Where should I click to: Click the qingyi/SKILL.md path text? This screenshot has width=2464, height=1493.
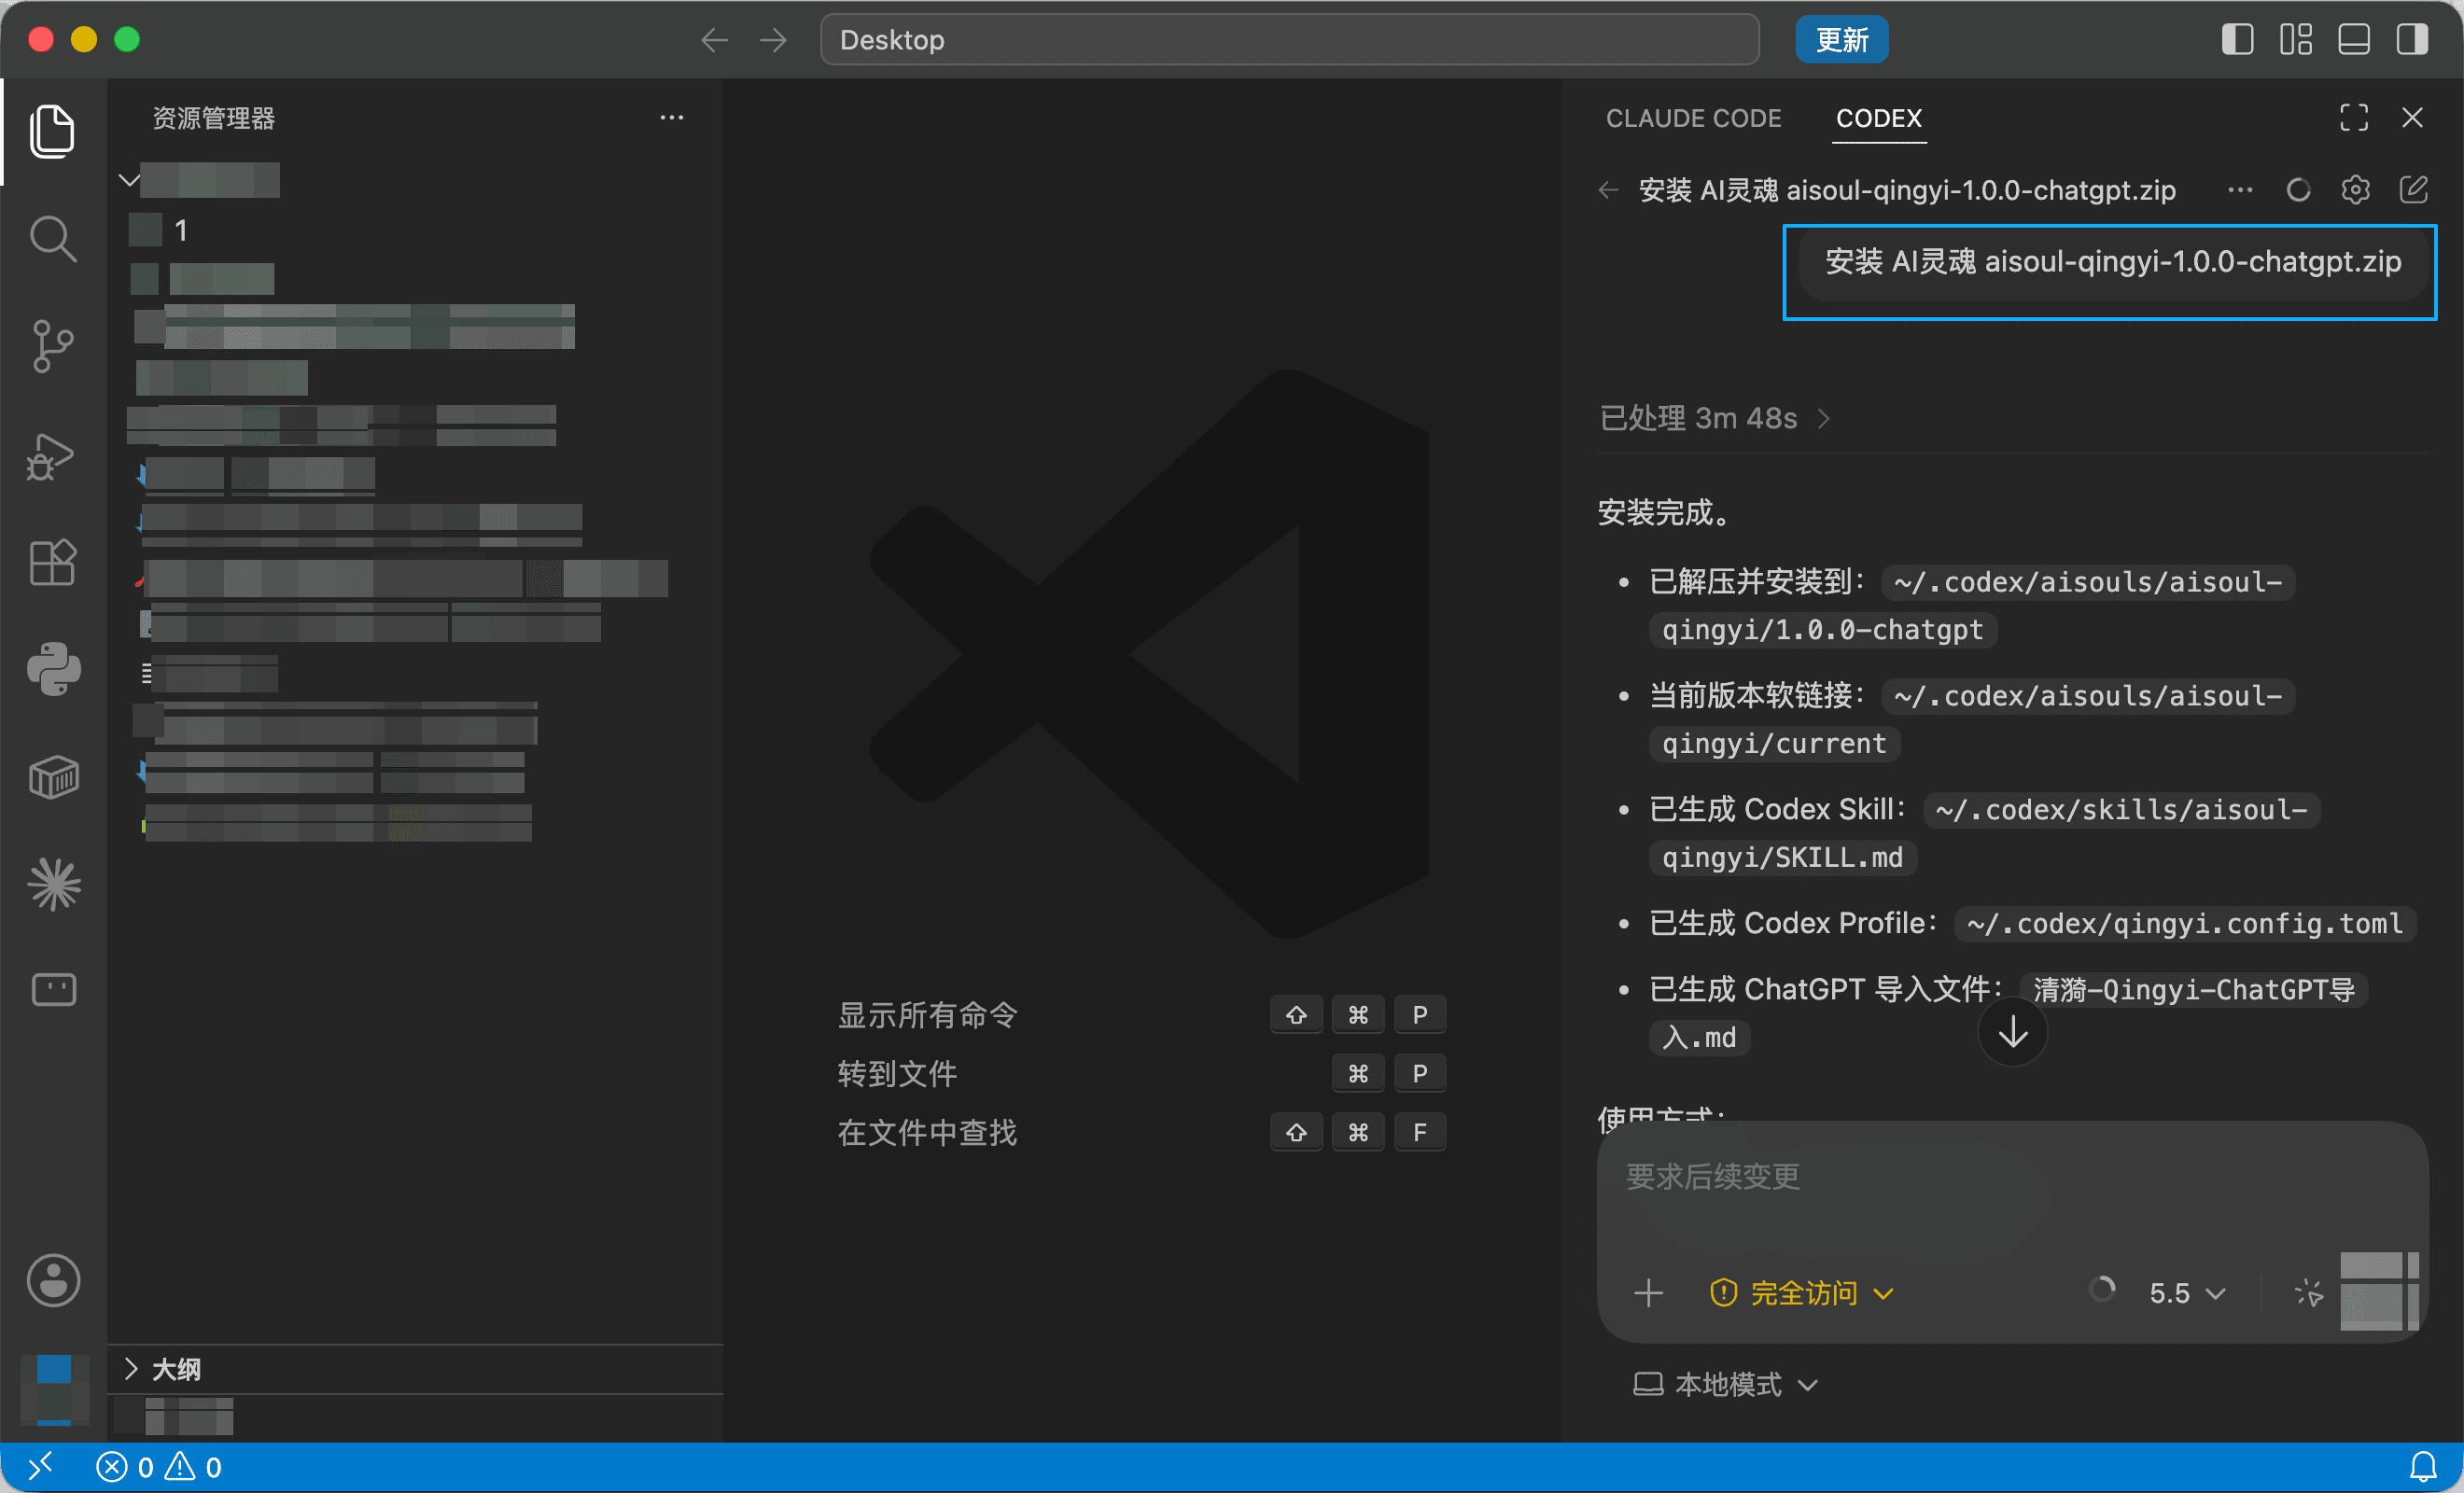(1782, 857)
